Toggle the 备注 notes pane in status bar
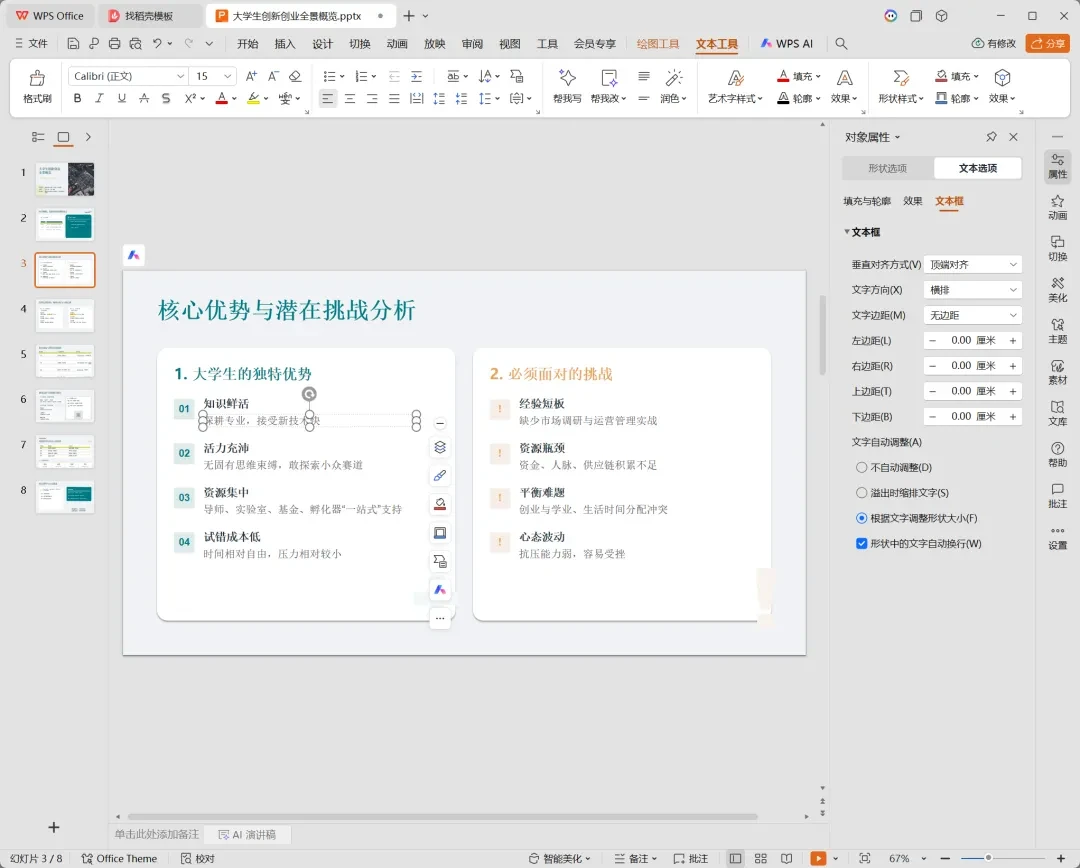Image resolution: width=1080 pixels, height=868 pixels. (635, 858)
